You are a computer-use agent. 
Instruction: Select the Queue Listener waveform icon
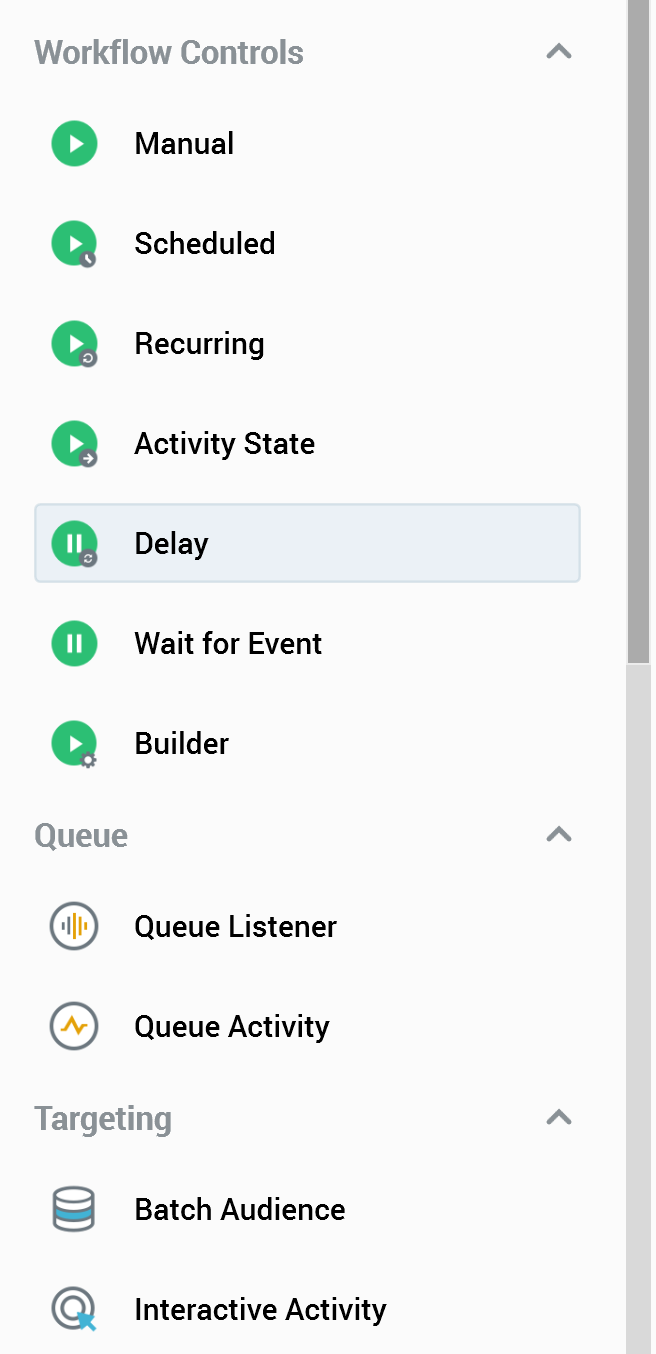(x=74, y=926)
